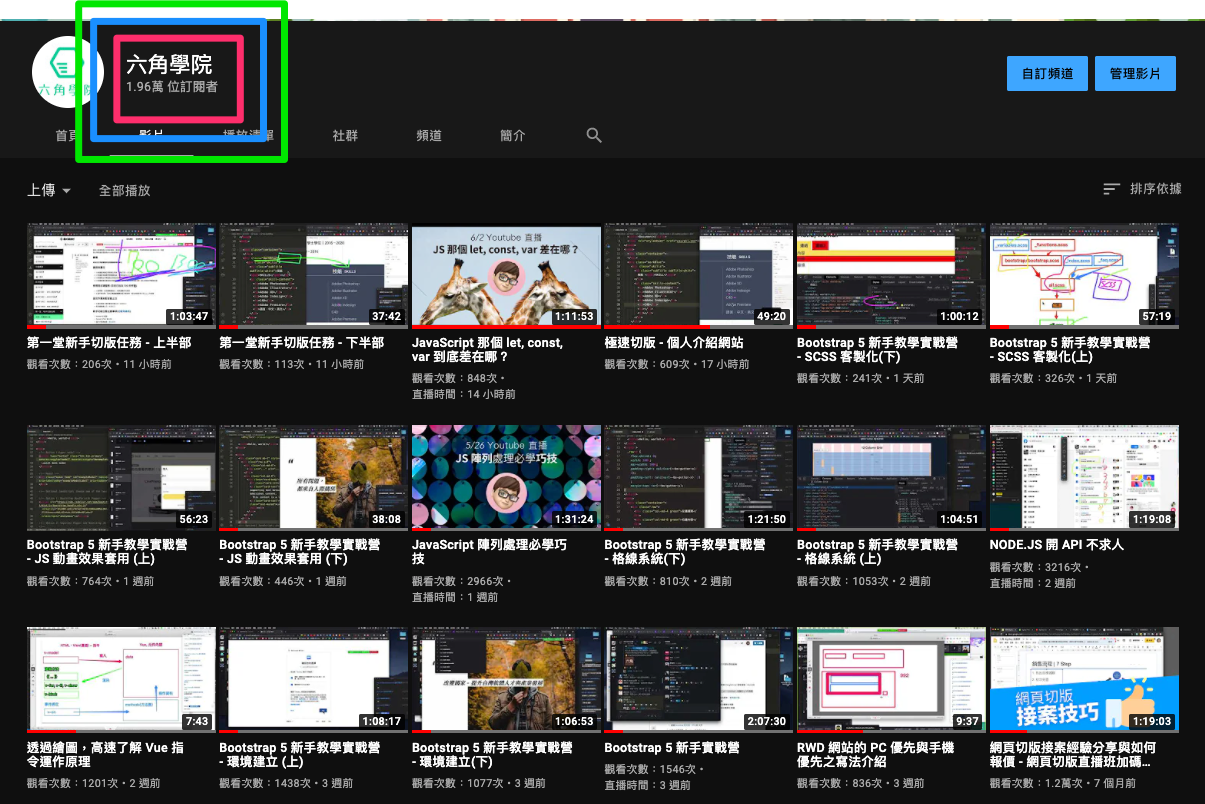Open the 網頁切版 接案技巧 thumbnail
The height and width of the screenshot is (804, 1205).
point(1083,680)
